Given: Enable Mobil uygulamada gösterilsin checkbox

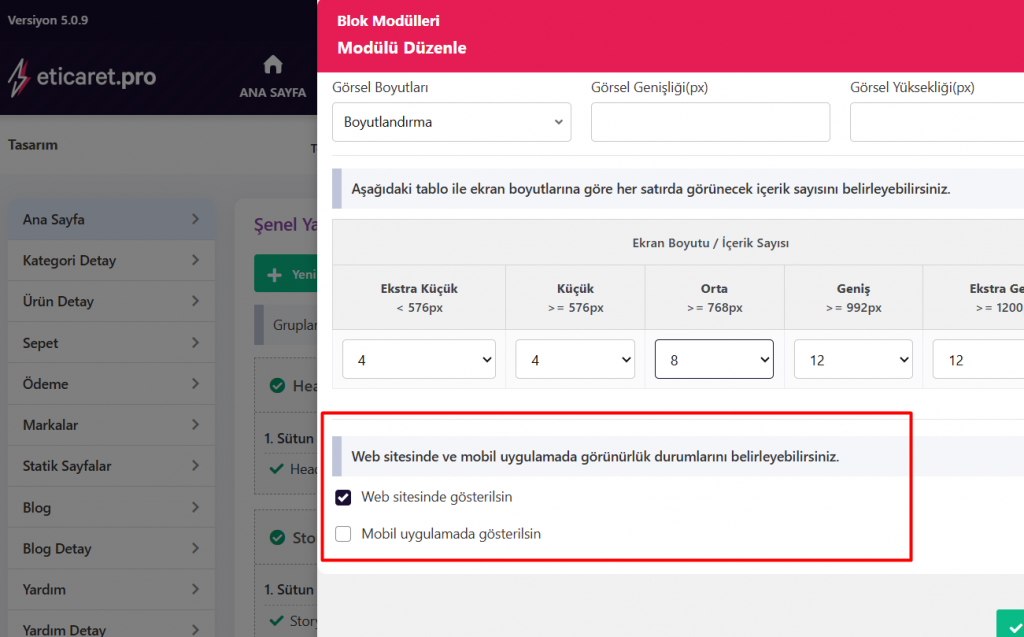Looking at the screenshot, I should click(x=344, y=534).
